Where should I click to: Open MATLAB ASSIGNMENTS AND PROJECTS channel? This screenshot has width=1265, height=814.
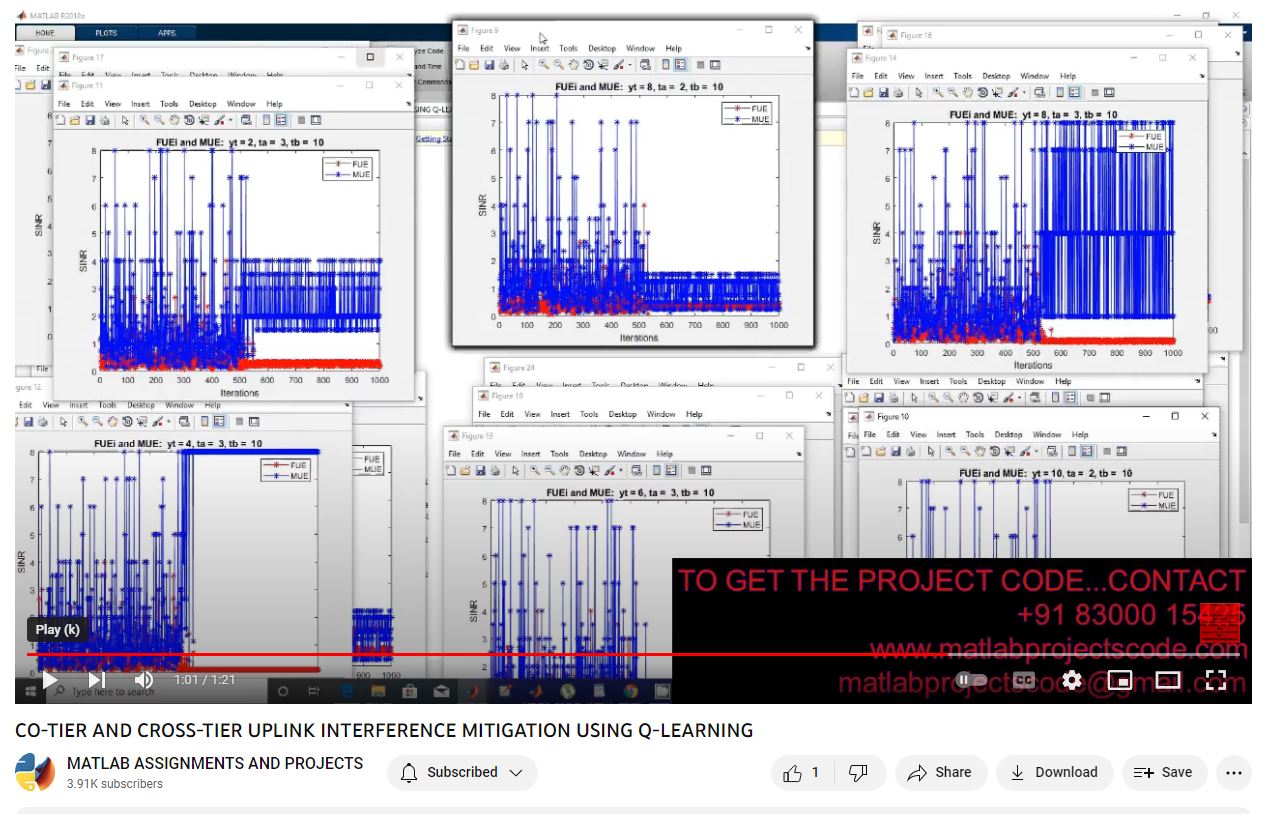pos(214,763)
